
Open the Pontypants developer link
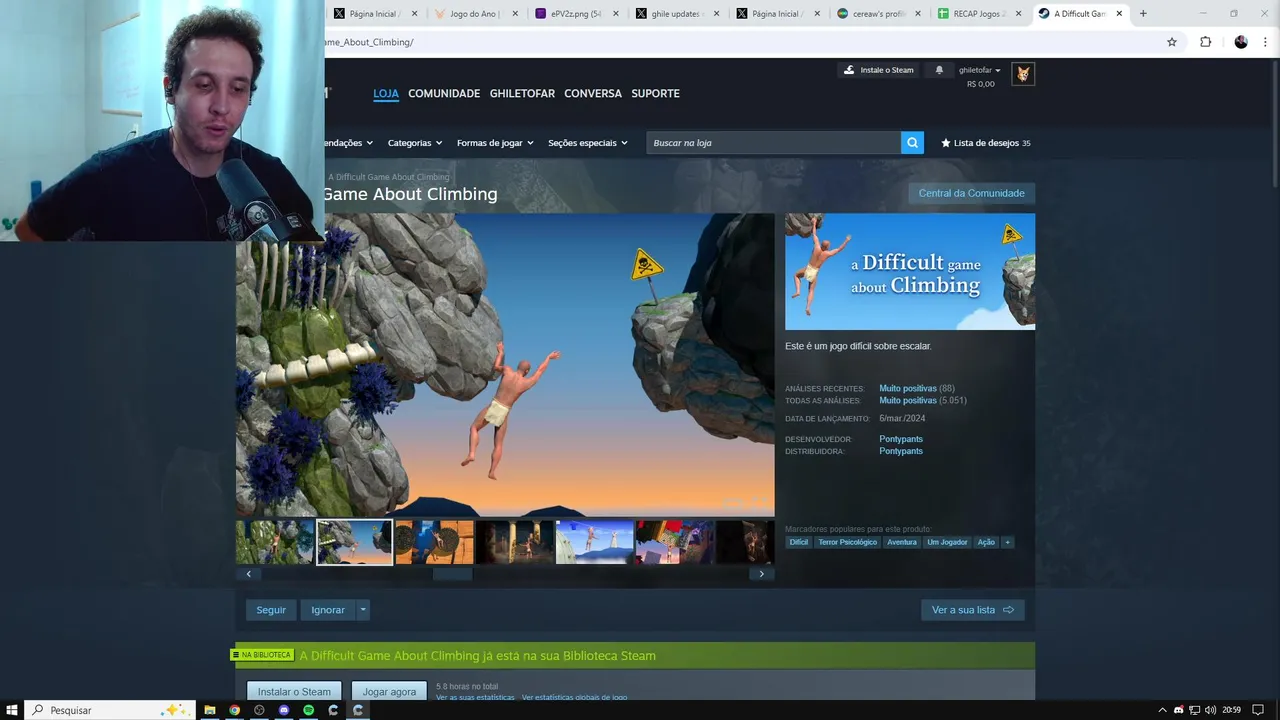coord(901,439)
